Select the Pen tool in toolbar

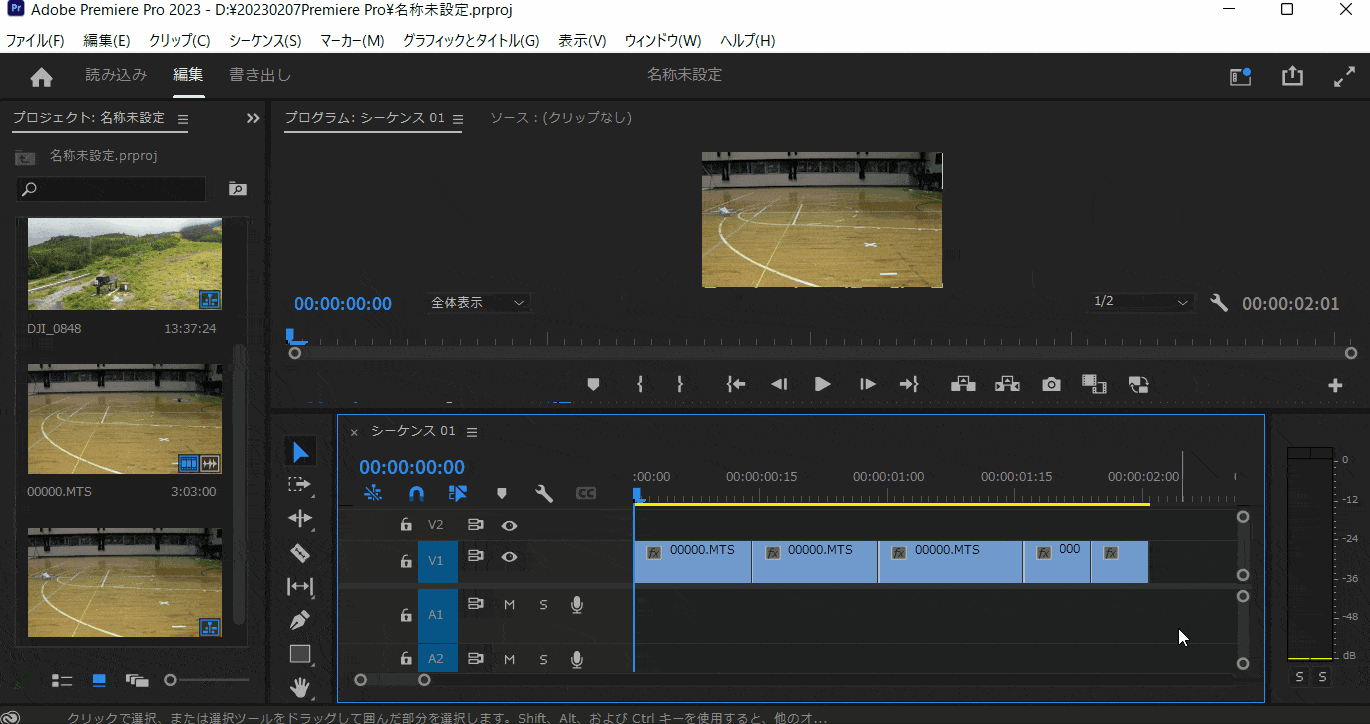click(301, 621)
